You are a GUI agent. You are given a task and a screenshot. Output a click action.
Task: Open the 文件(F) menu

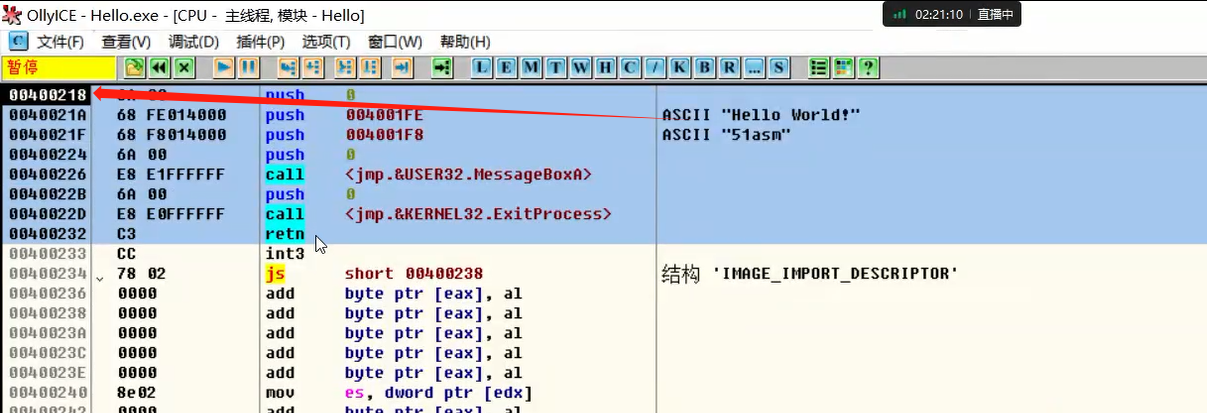[60, 41]
